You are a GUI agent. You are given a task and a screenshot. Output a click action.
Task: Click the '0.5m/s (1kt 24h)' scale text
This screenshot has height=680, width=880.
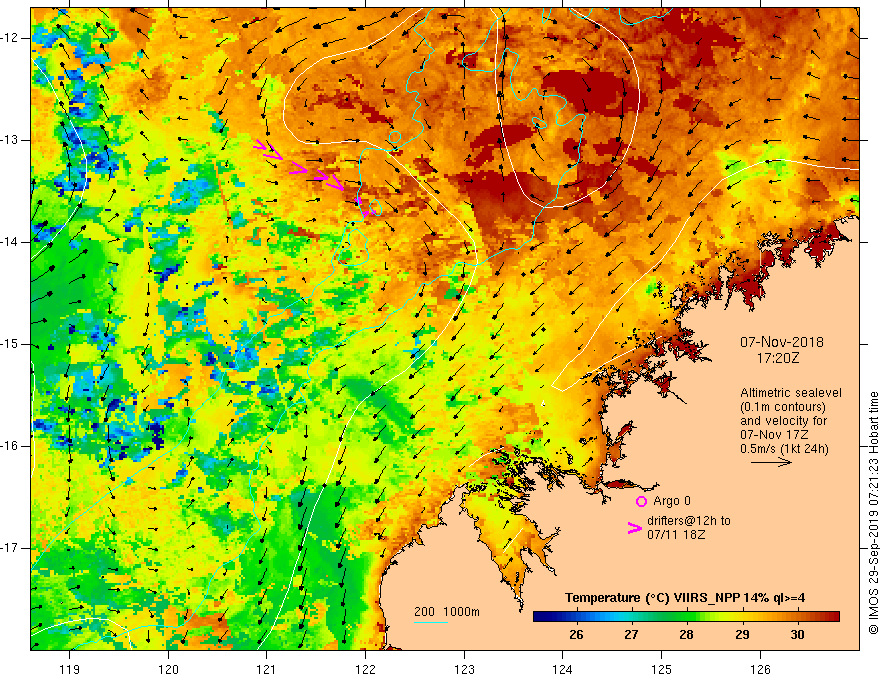(x=784, y=449)
